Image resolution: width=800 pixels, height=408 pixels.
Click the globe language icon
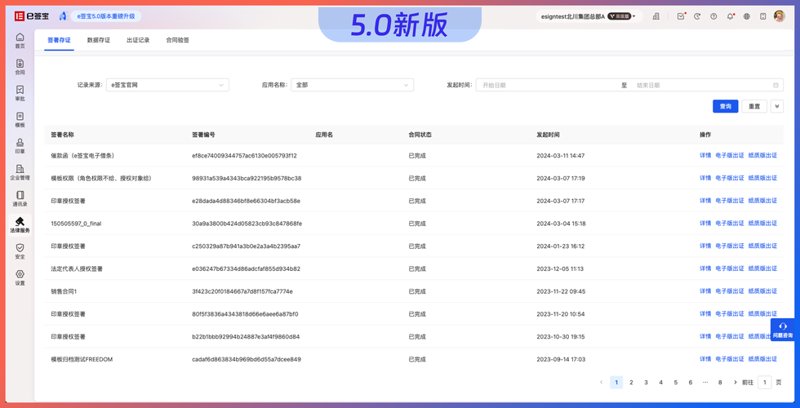click(746, 16)
